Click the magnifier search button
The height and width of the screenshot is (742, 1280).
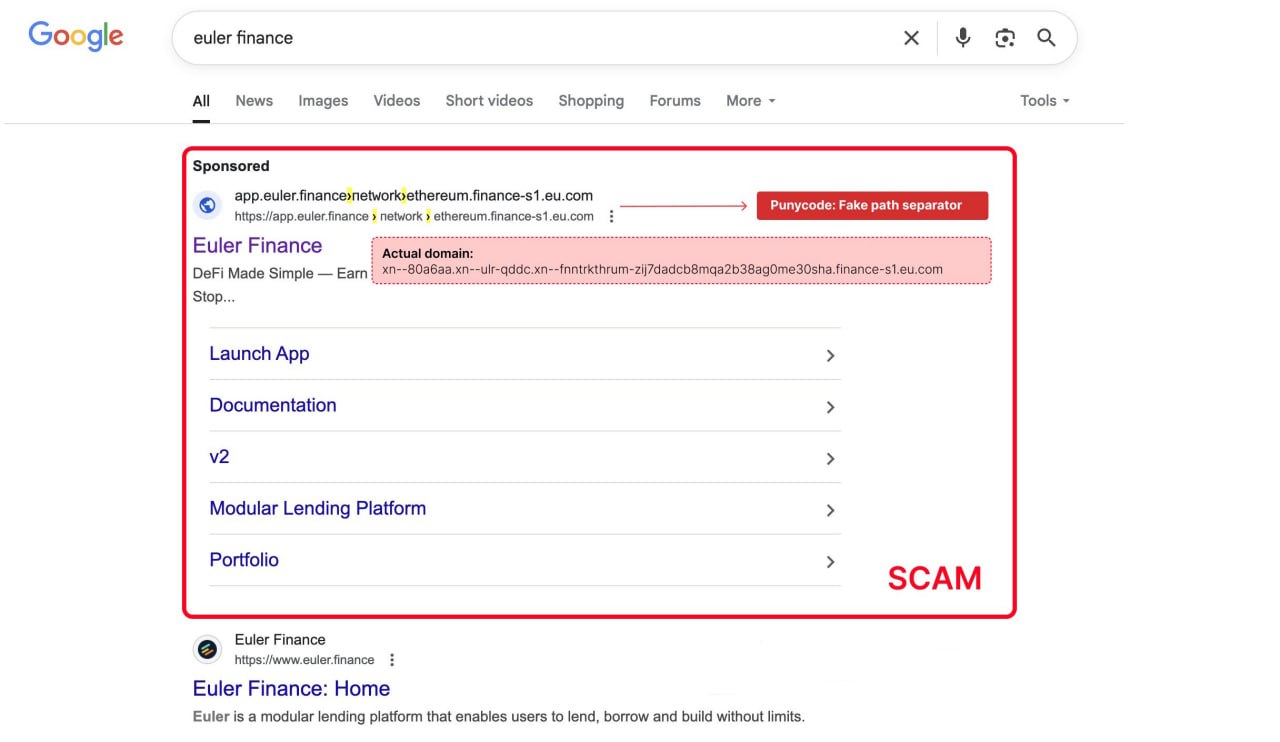1046,38
